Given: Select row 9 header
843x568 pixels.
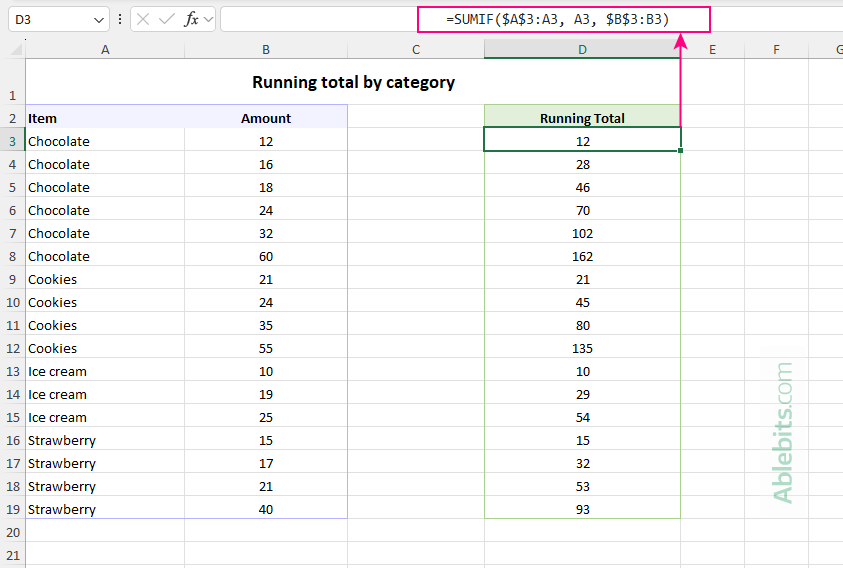Looking at the screenshot, I should pyautogui.click(x=12, y=280).
